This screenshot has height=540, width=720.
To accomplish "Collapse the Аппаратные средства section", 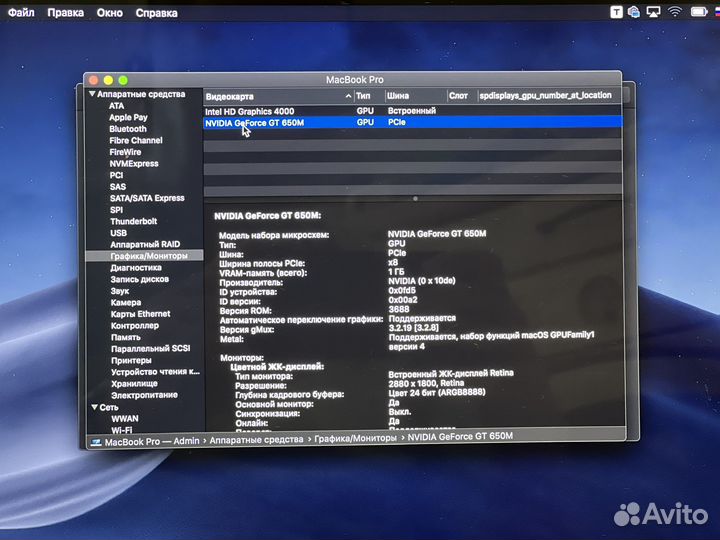I will click(x=92, y=94).
